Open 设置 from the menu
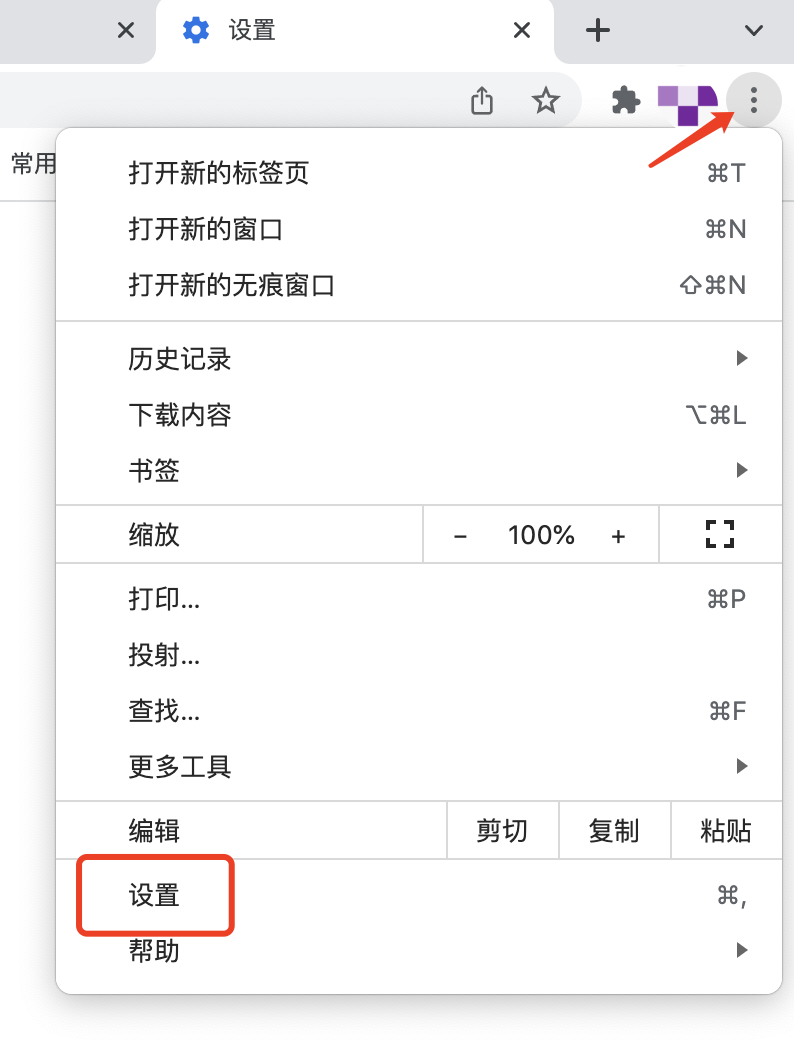794x1048 pixels. click(155, 895)
